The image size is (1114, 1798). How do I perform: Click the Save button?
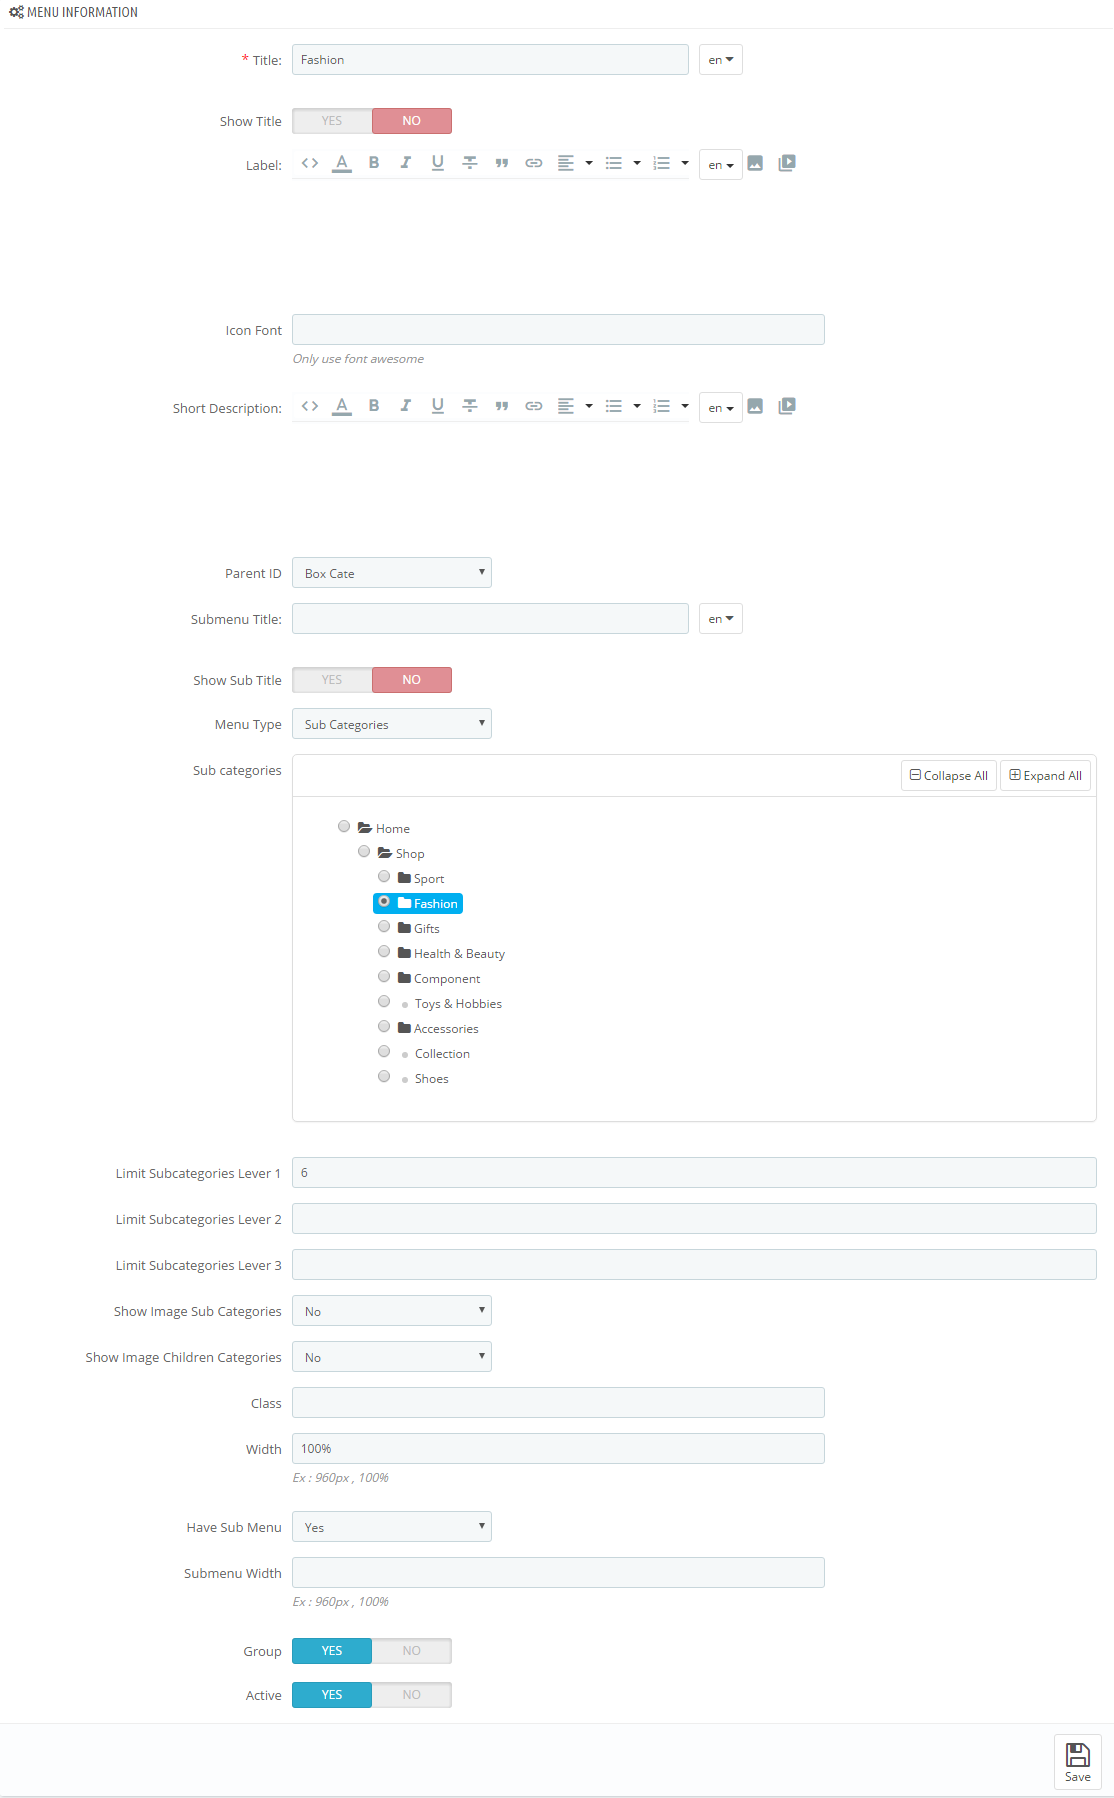[x=1078, y=1762]
